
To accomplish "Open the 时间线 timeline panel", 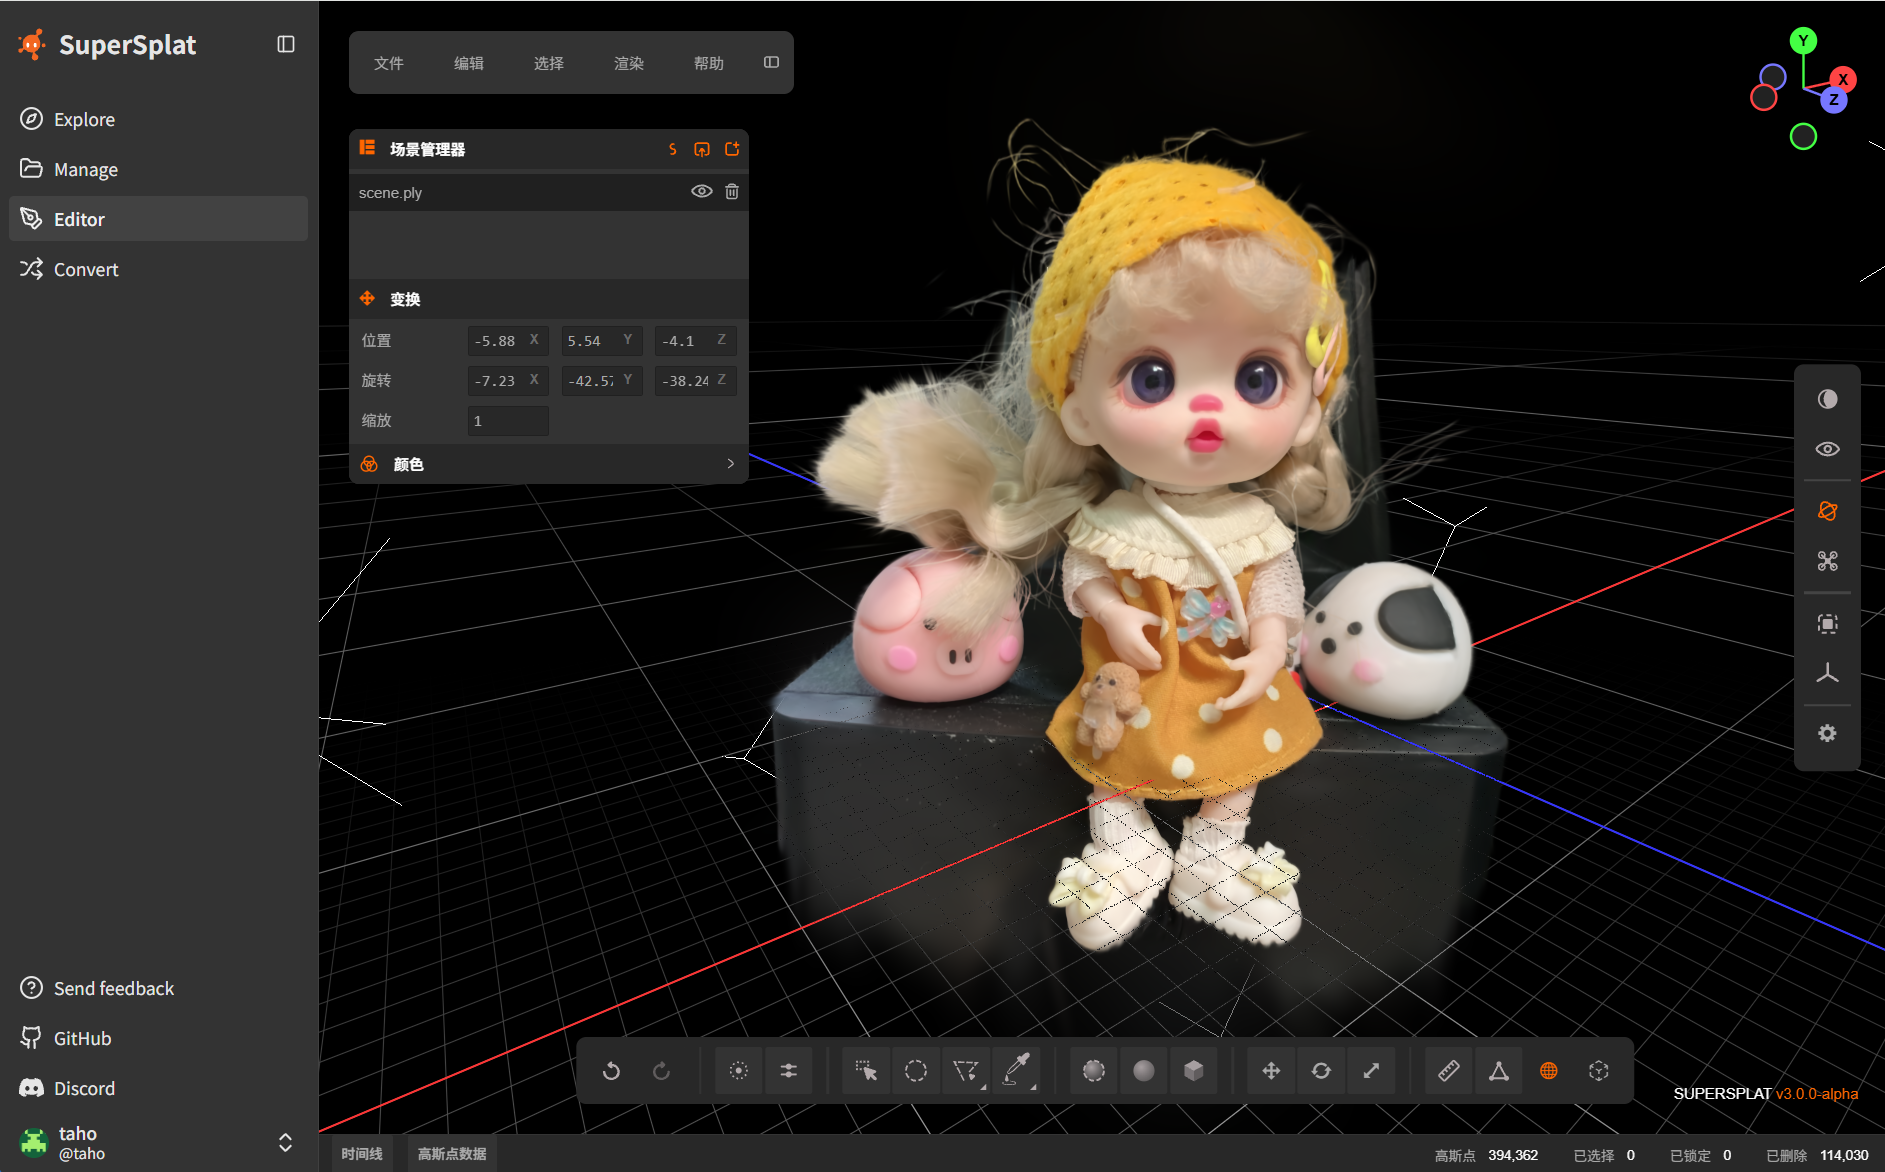I will pos(362,1154).
